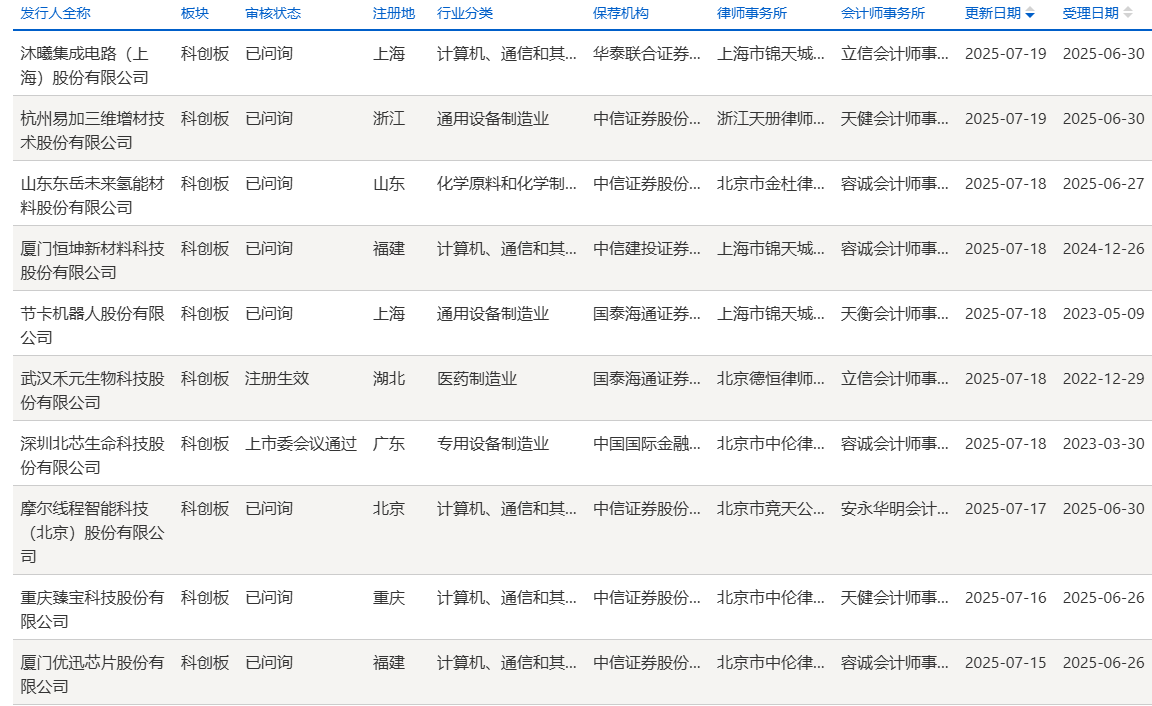Open 武汉禾元生物科技股份有限公司 entry

coord(92,390)
